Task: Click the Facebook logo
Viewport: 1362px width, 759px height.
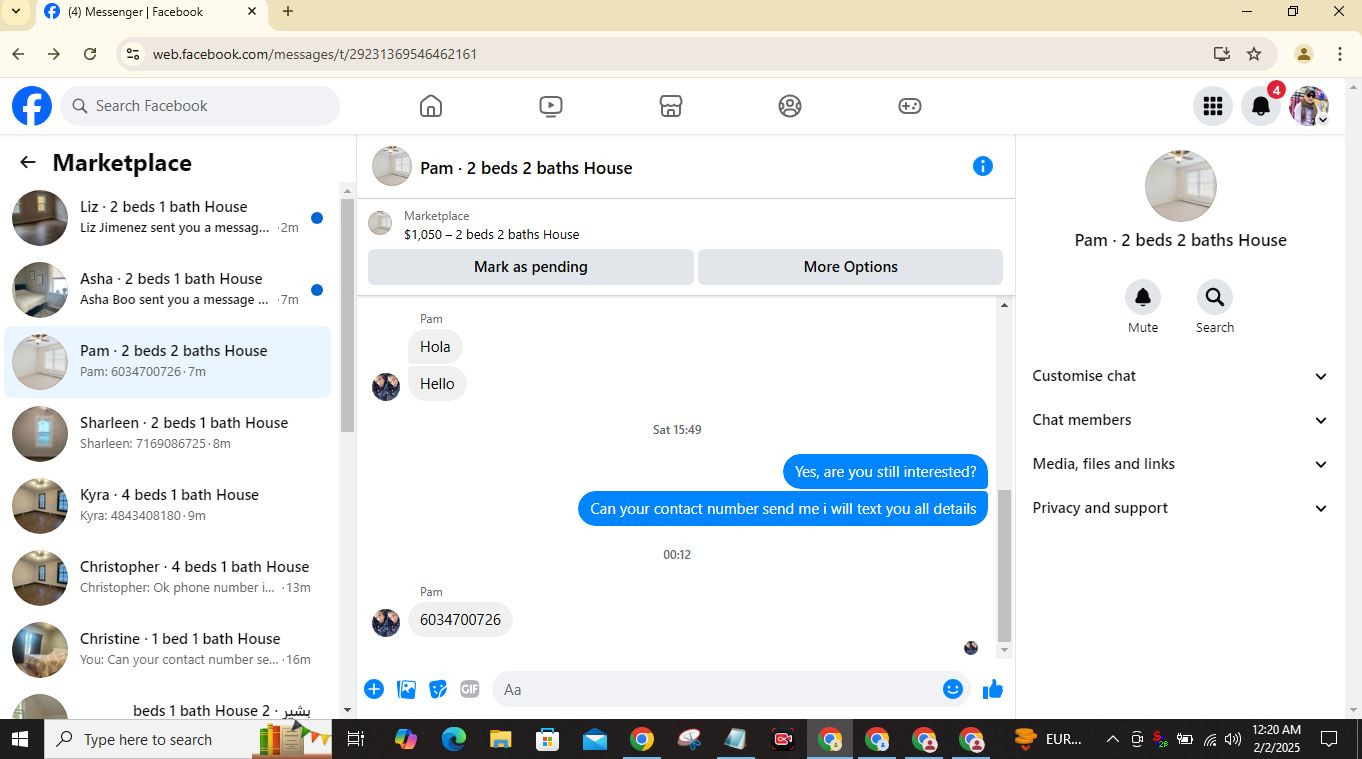Action: [32, 106]
